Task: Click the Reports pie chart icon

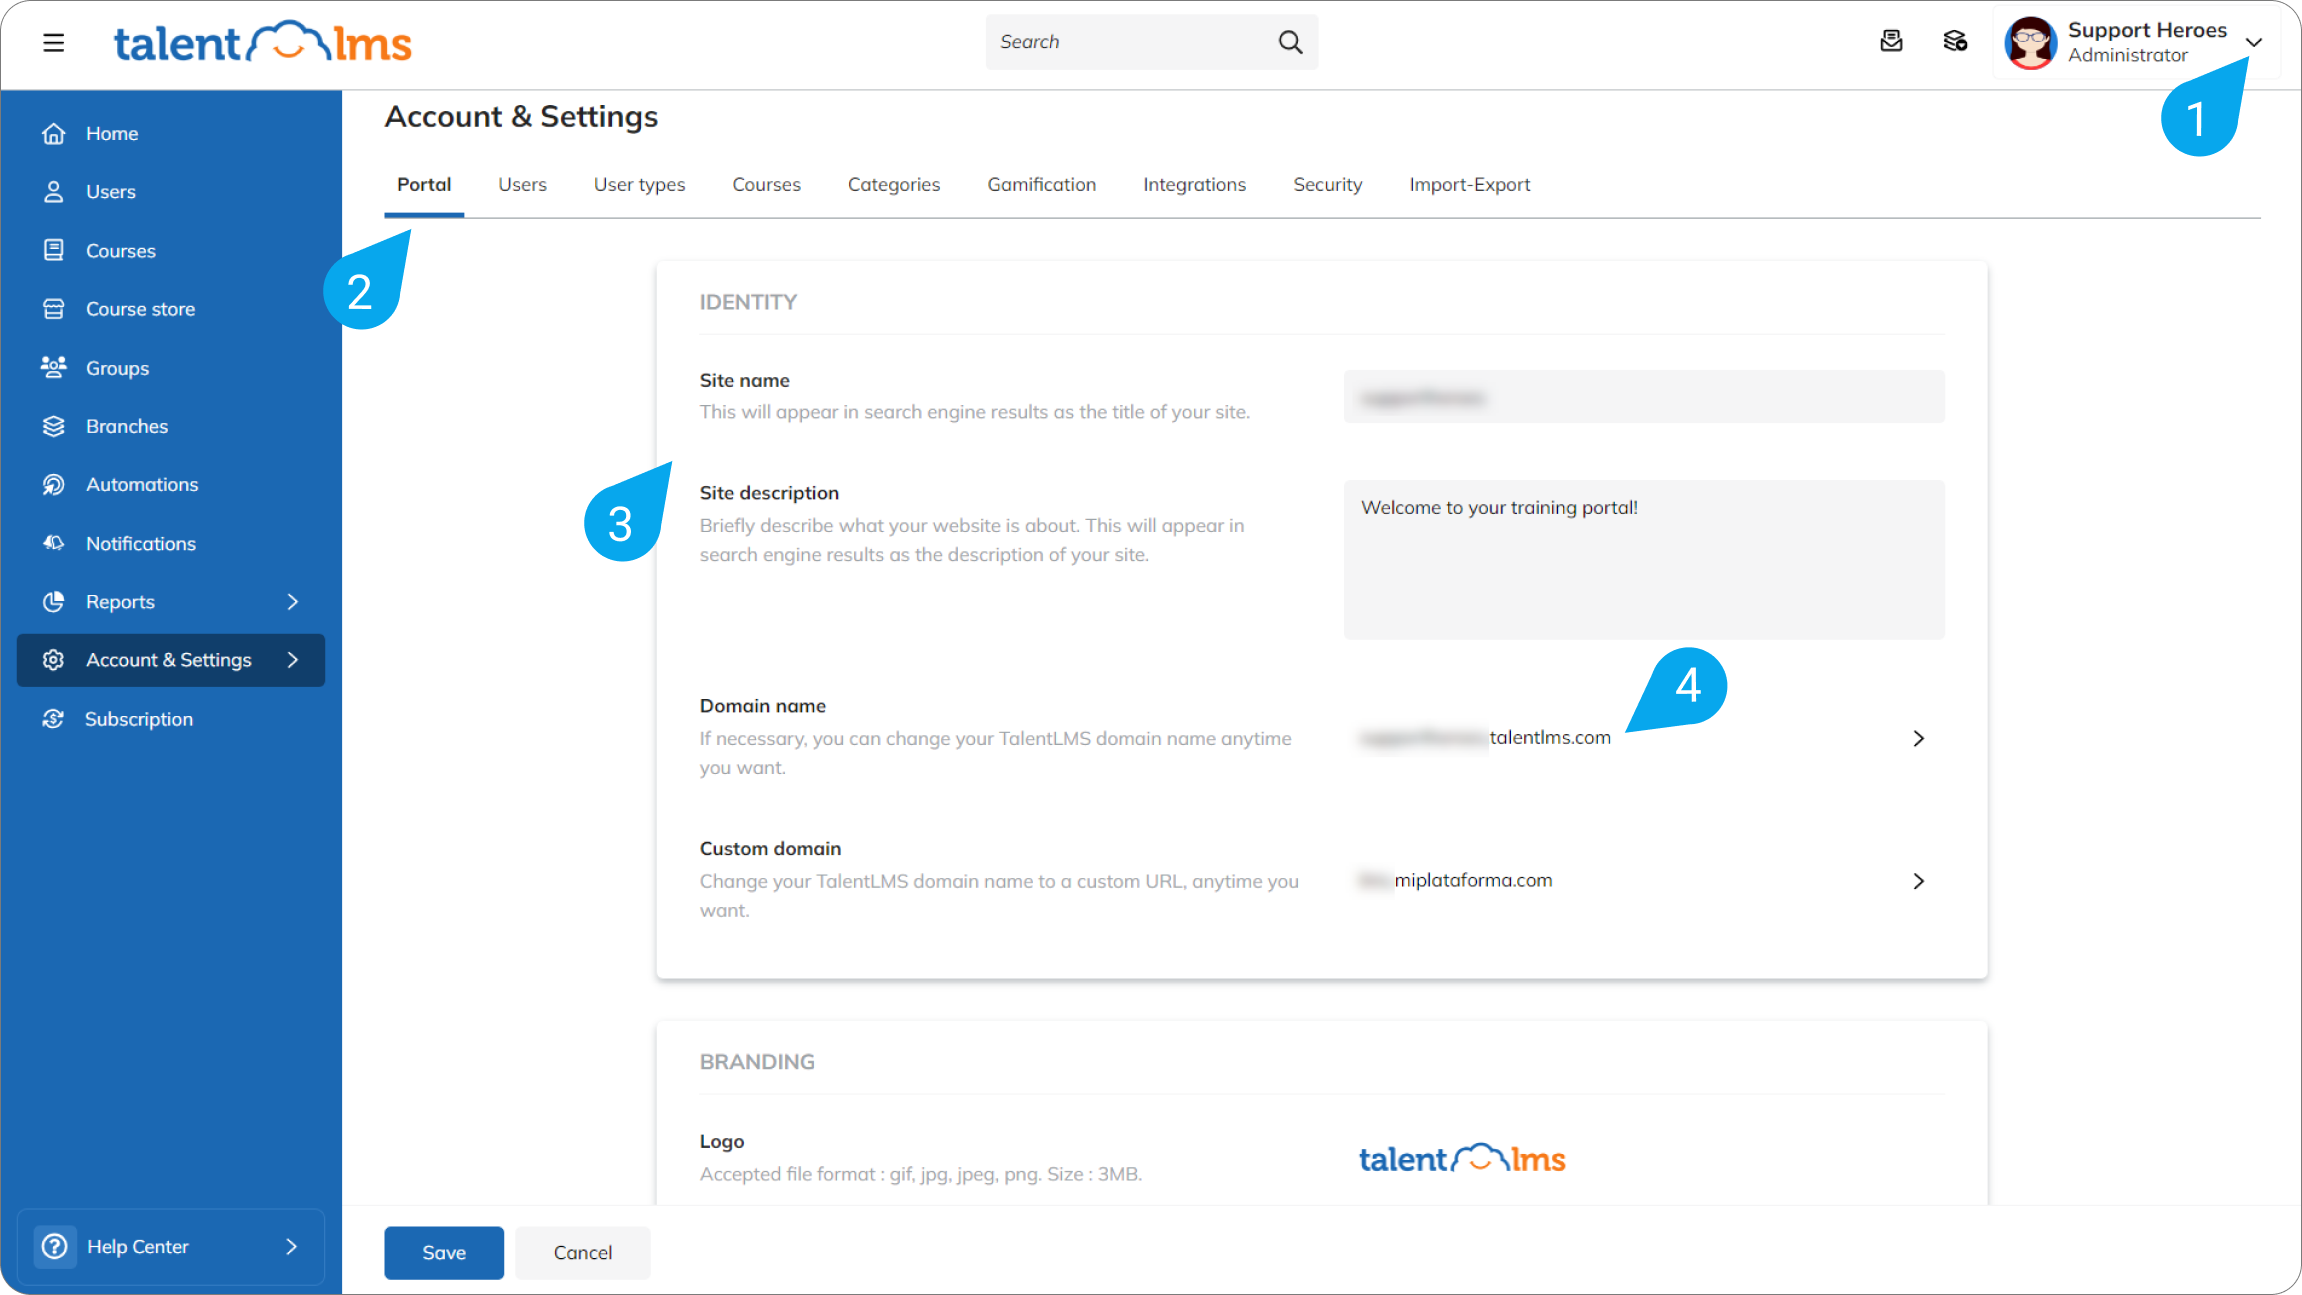Action: (x=54, y=602)
